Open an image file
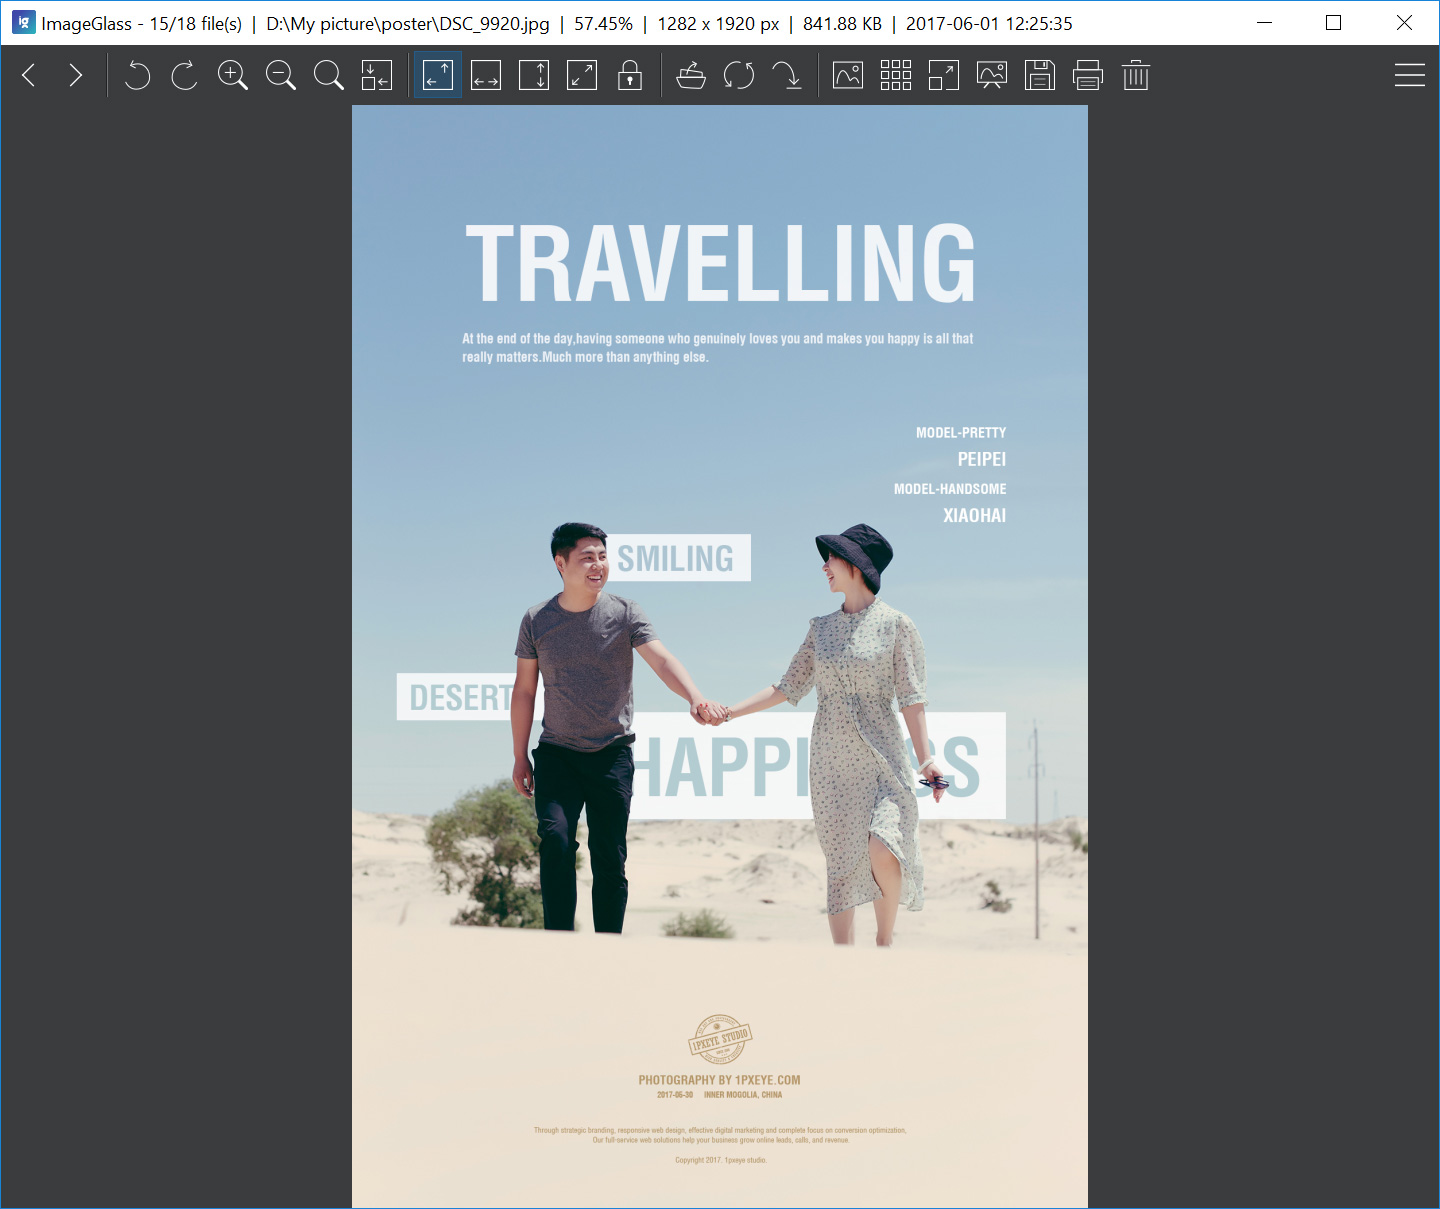This screenshot has width=1440, height=1209. click(691, 75)
